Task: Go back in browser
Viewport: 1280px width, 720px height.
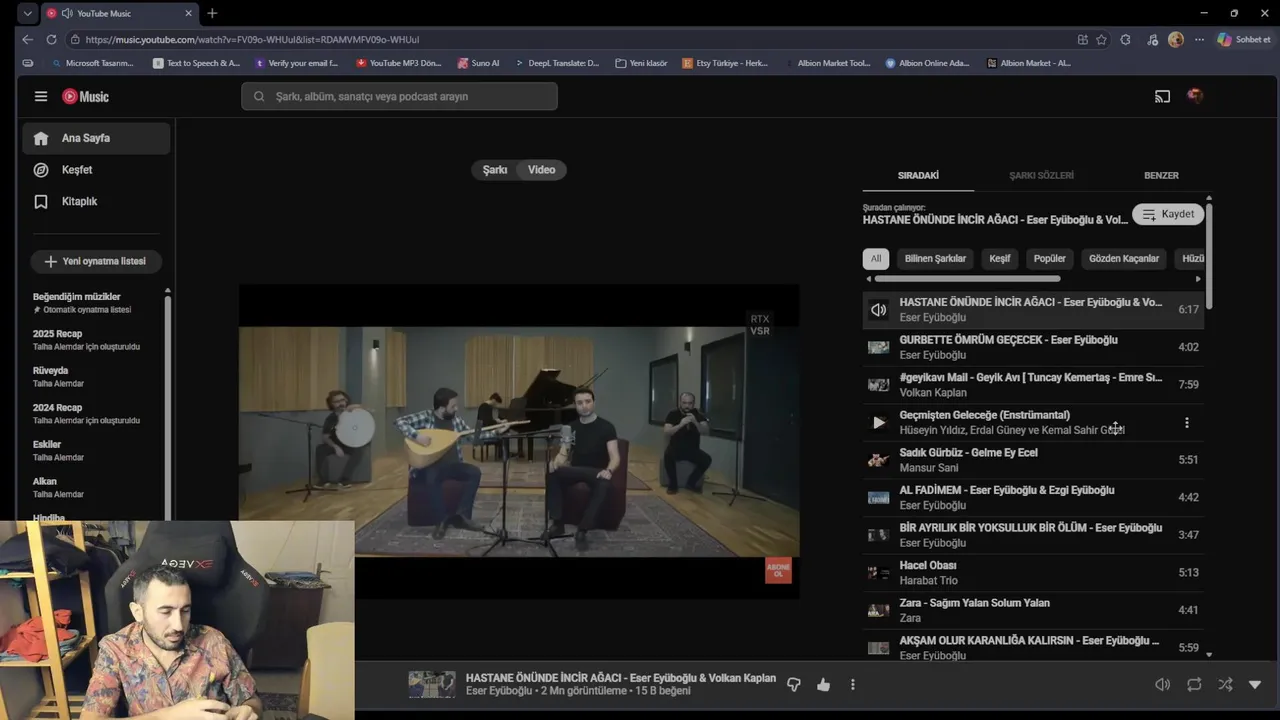Action: point(27,40)
